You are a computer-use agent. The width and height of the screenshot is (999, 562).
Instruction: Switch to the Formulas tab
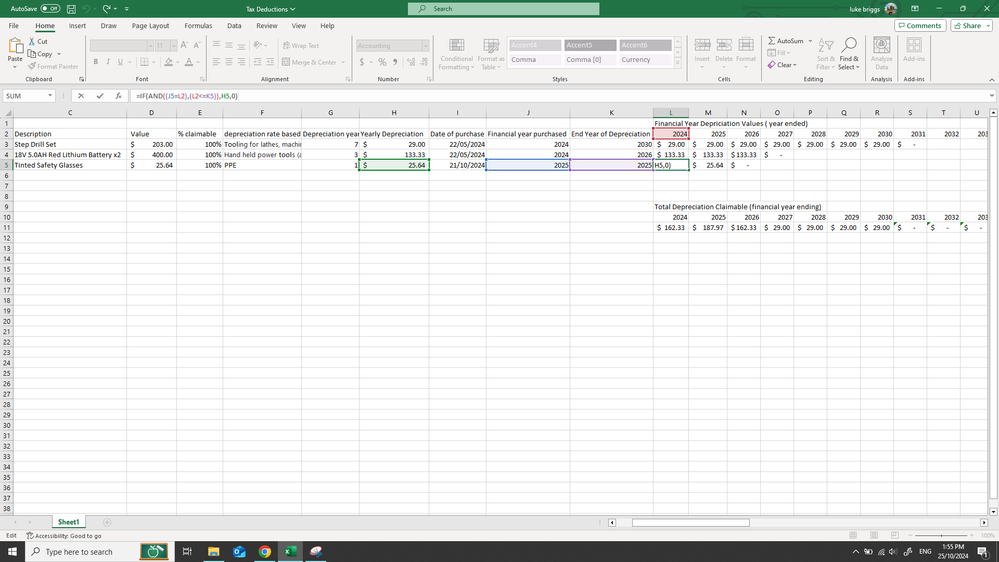pos(198,25)
